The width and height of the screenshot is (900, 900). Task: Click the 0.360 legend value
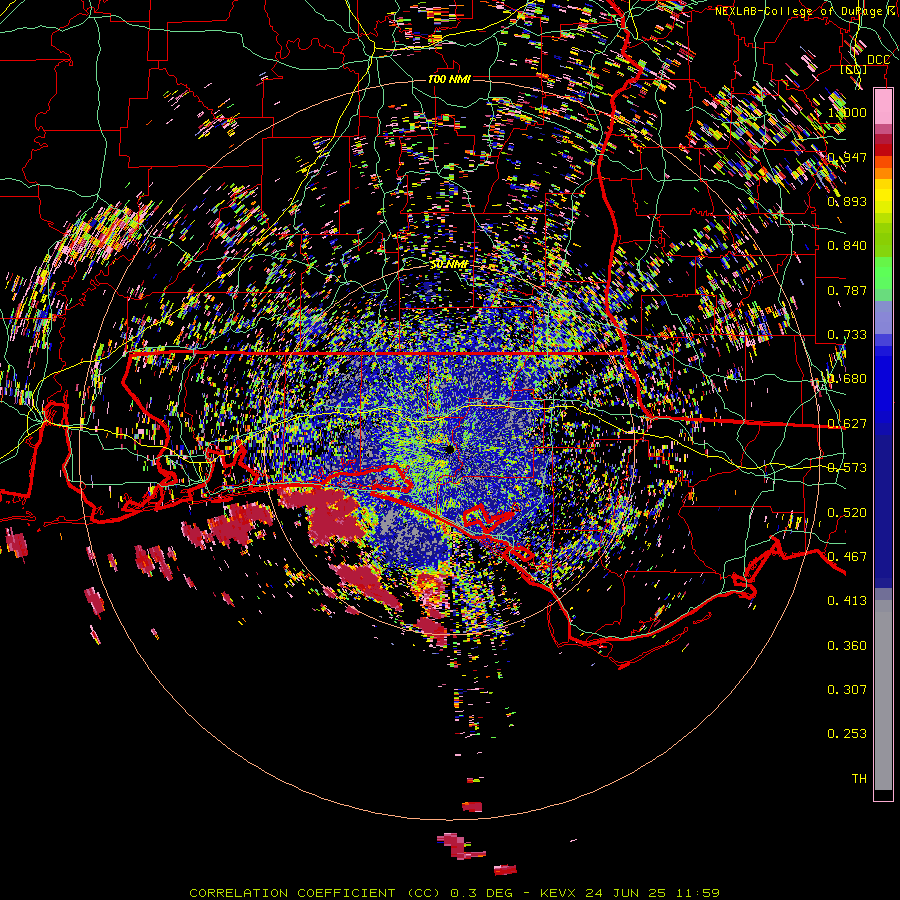[x=847, y=646]
